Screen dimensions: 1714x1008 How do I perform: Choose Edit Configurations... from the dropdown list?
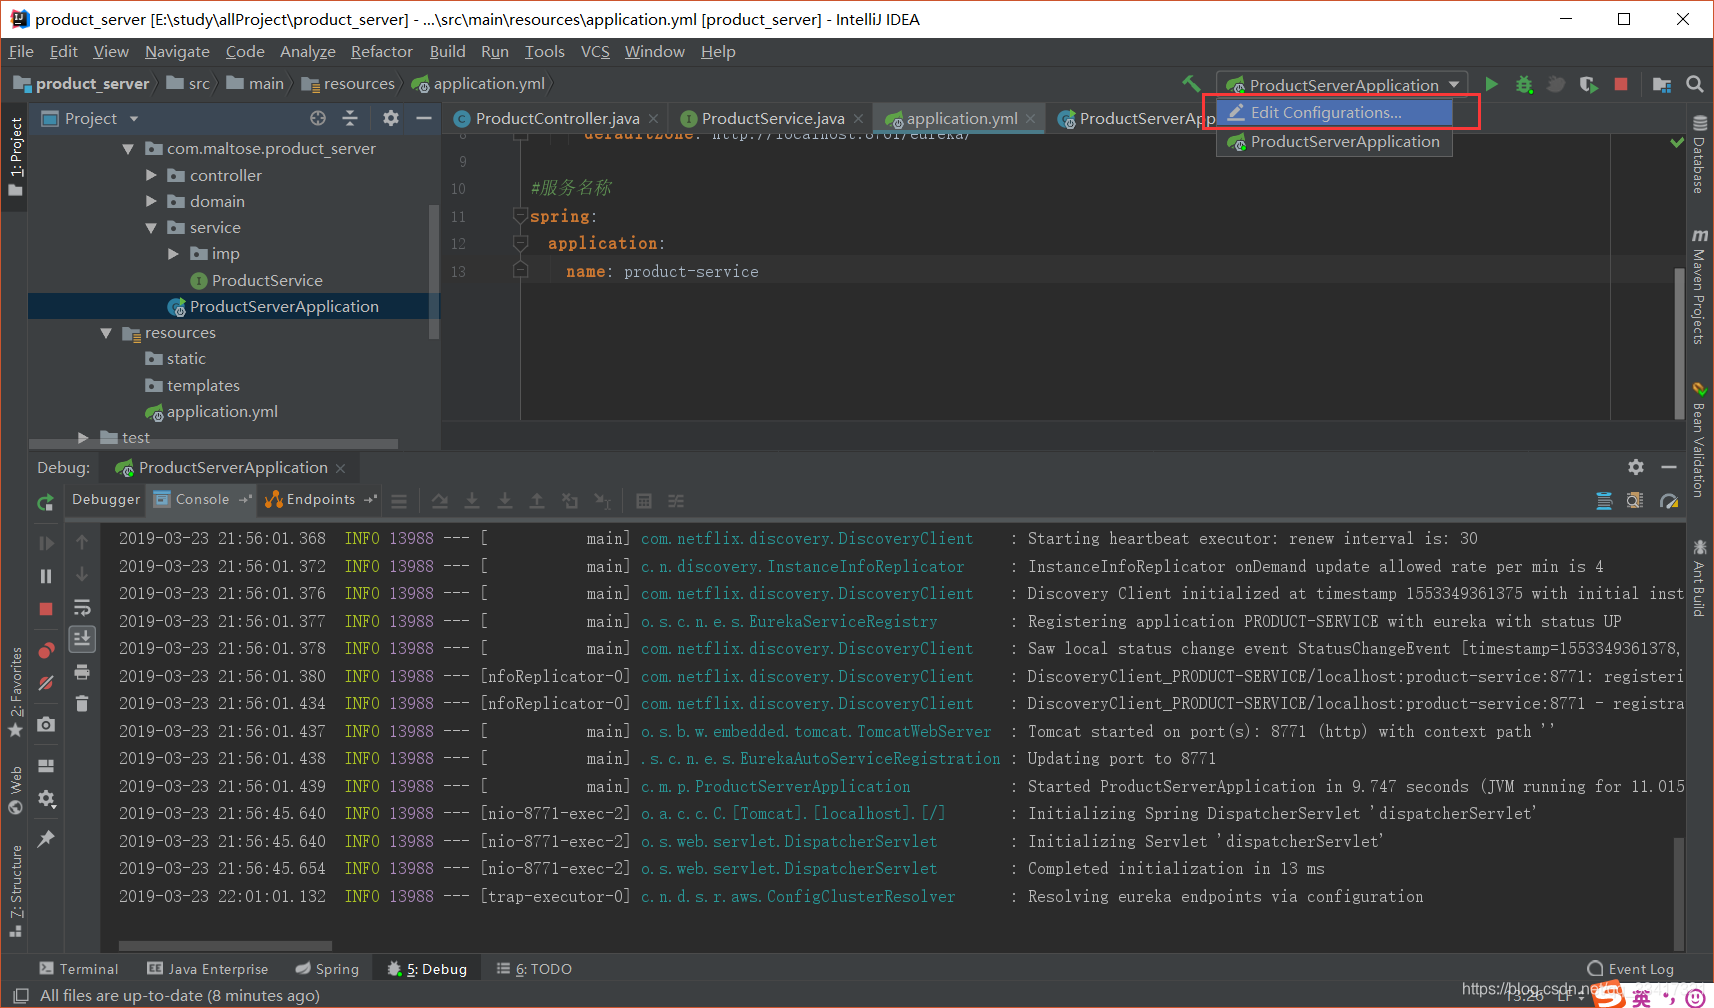(1335, 113)
